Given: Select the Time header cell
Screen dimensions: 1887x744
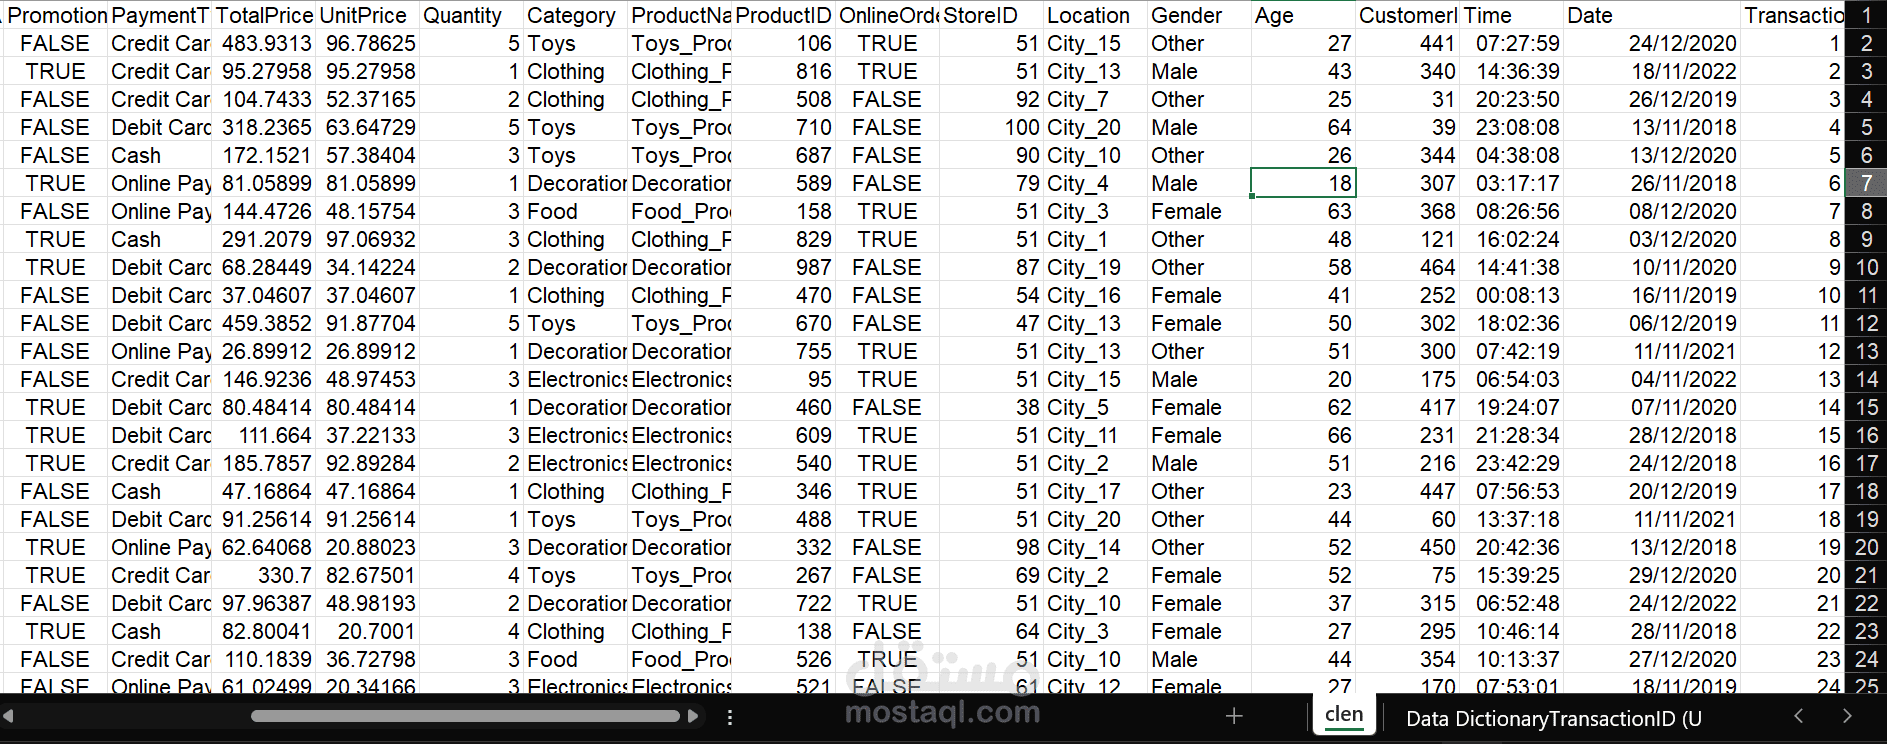Looking at the screenshot, I should pos(1511,16).
